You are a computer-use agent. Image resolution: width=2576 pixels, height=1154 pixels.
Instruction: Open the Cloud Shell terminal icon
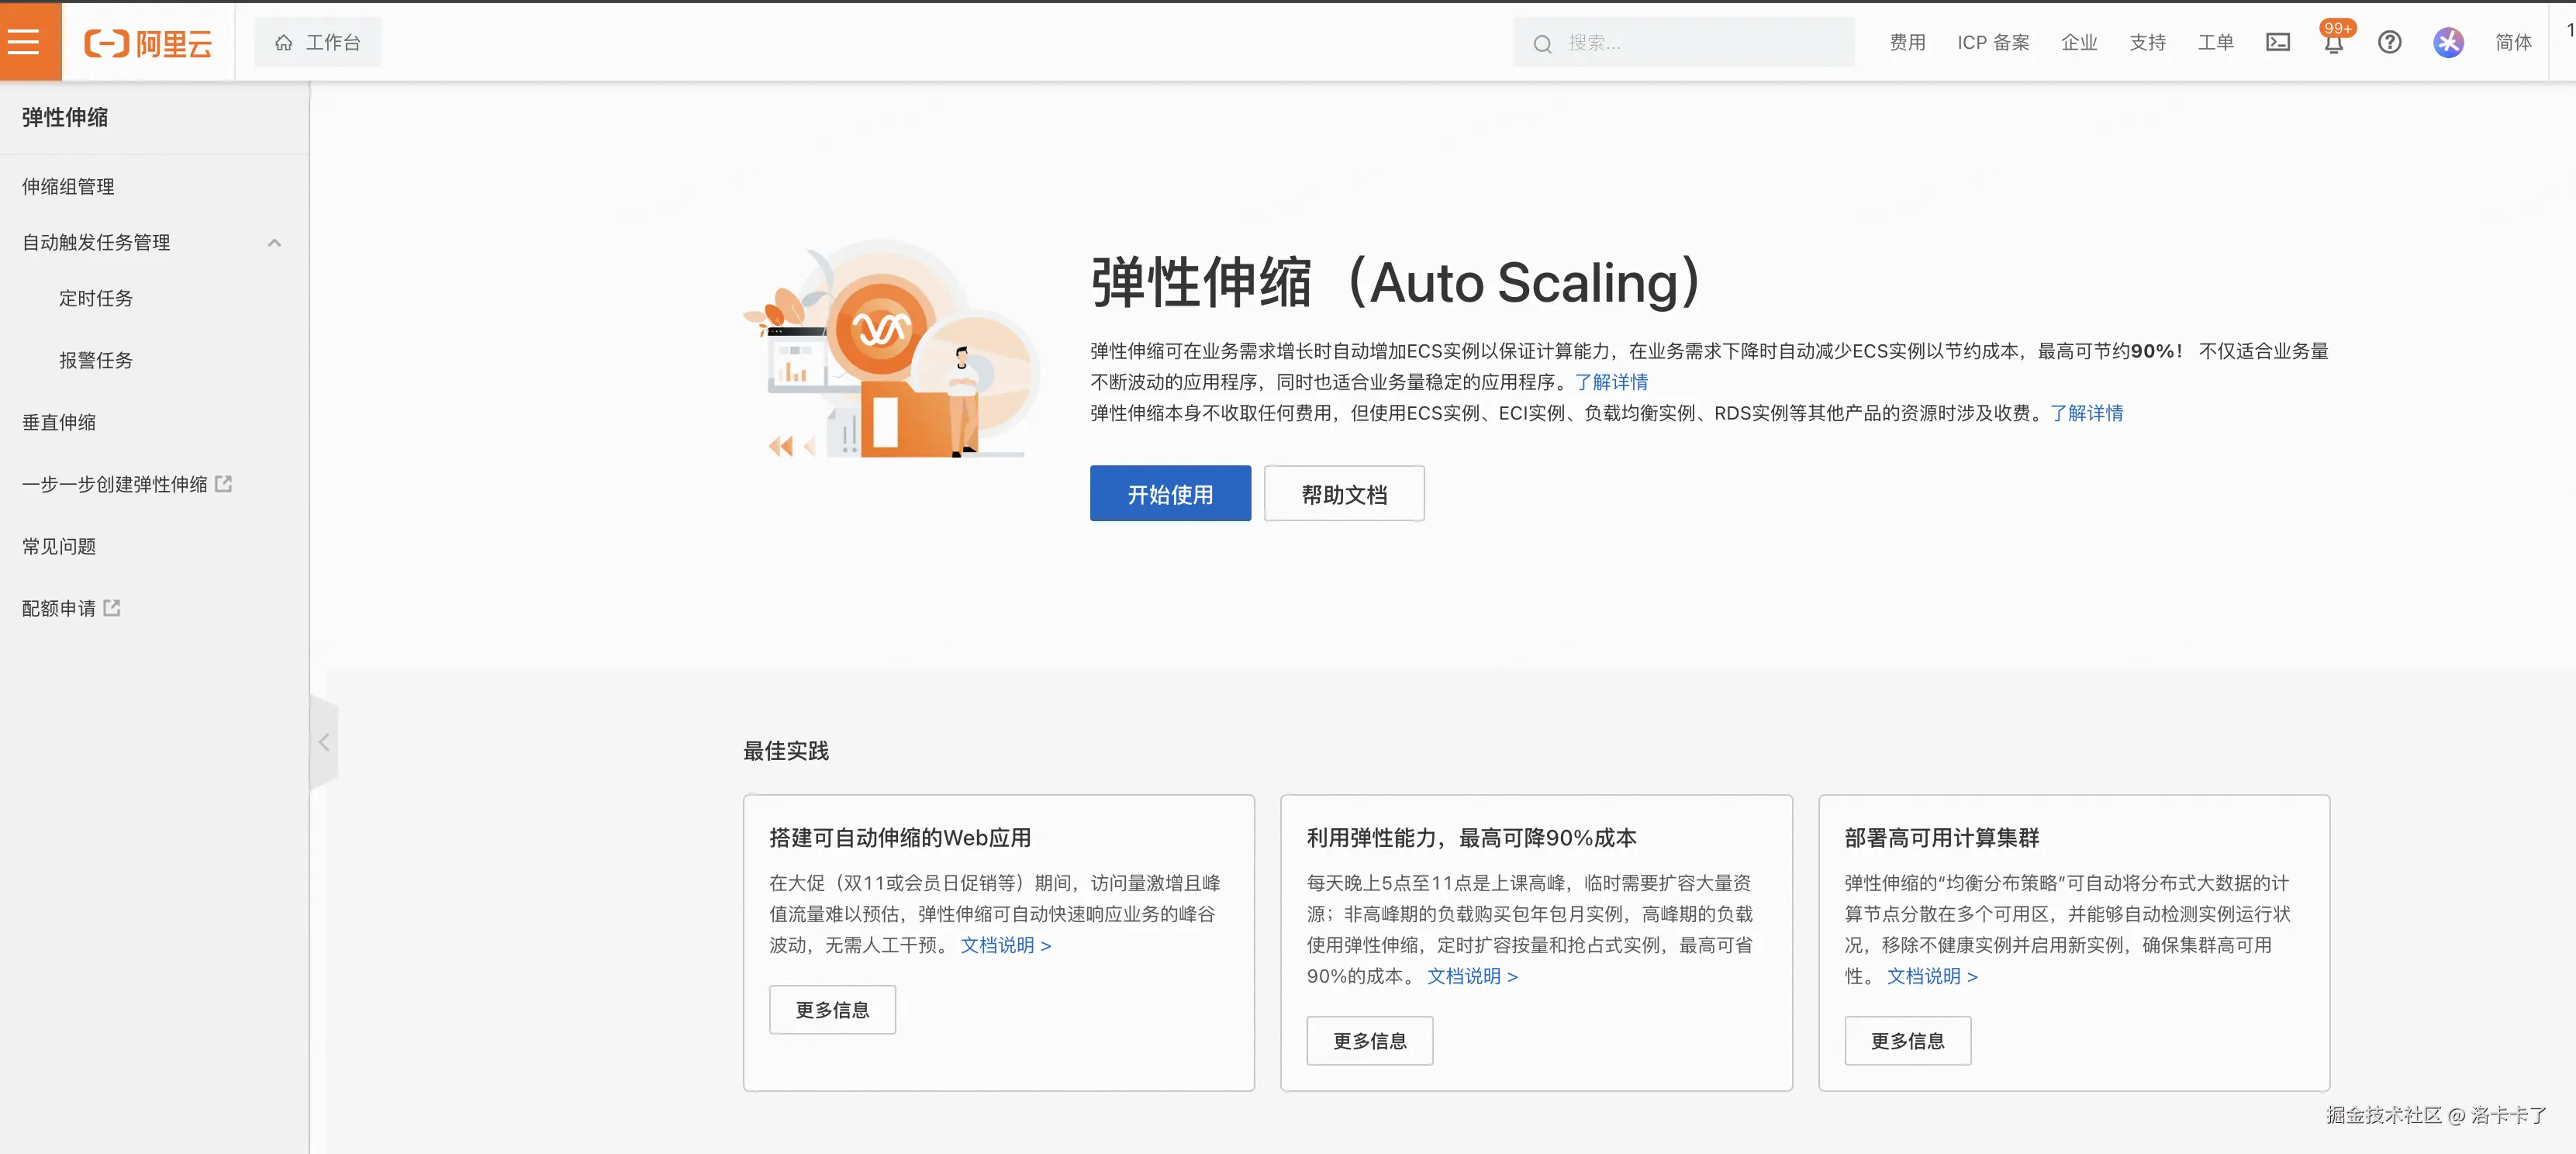(x=2277, y=42)
